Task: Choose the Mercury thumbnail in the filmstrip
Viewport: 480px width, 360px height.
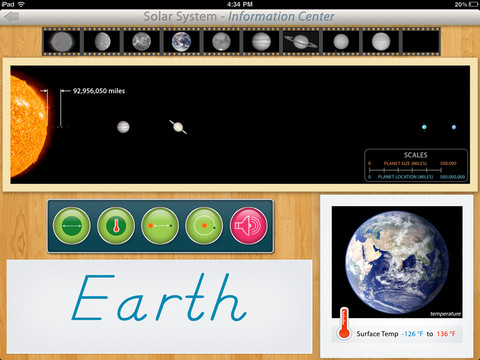Action: point(102,42)
